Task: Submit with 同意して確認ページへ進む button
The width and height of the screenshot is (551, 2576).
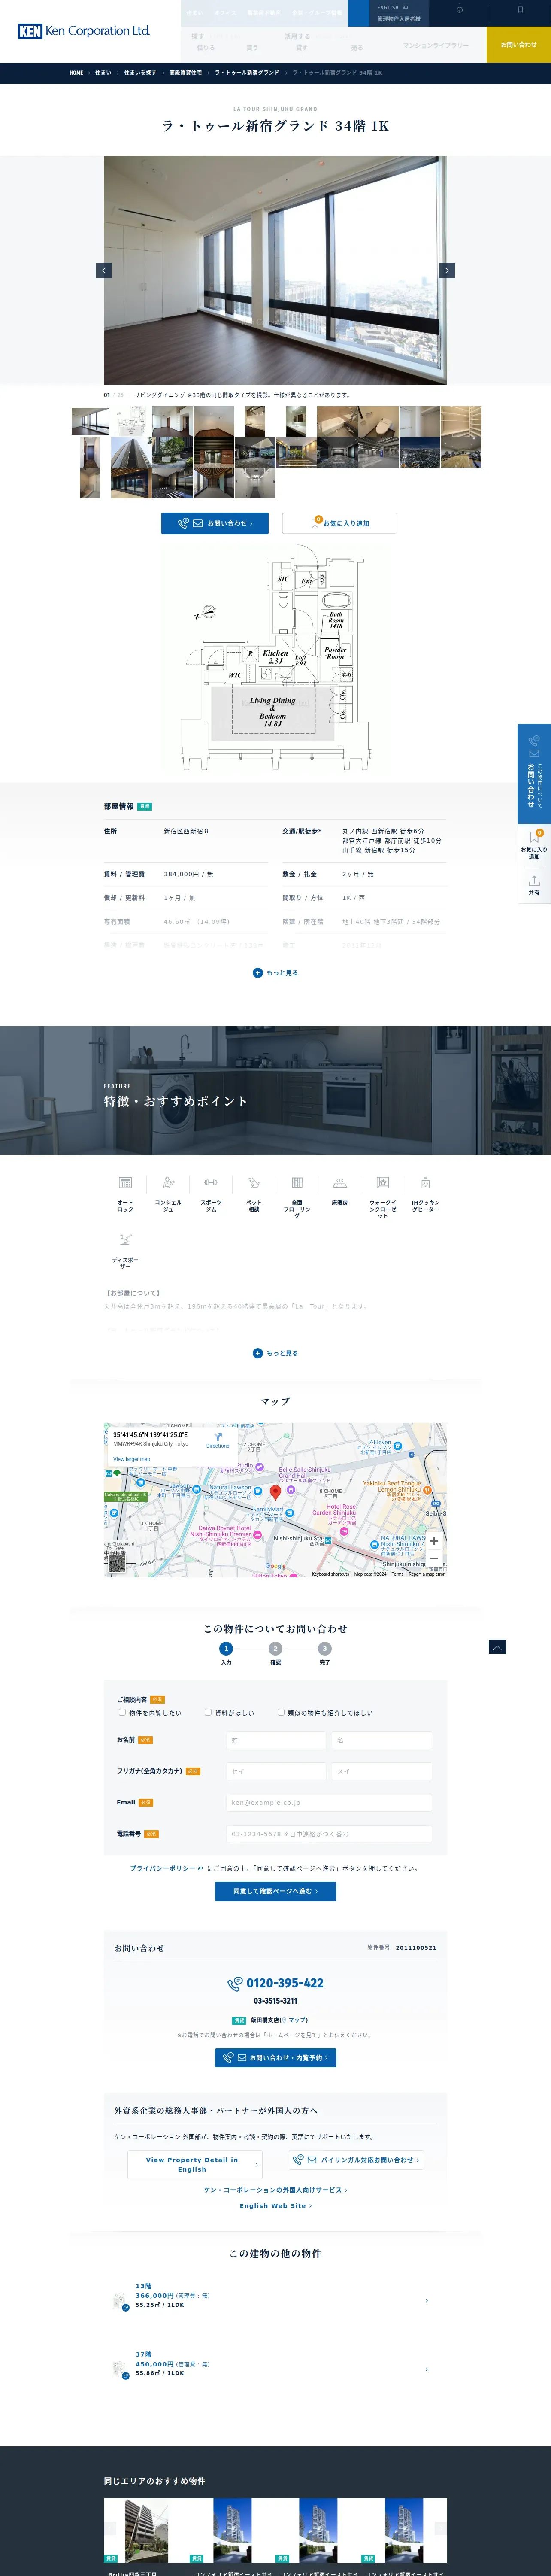Action: (275, 1891)
